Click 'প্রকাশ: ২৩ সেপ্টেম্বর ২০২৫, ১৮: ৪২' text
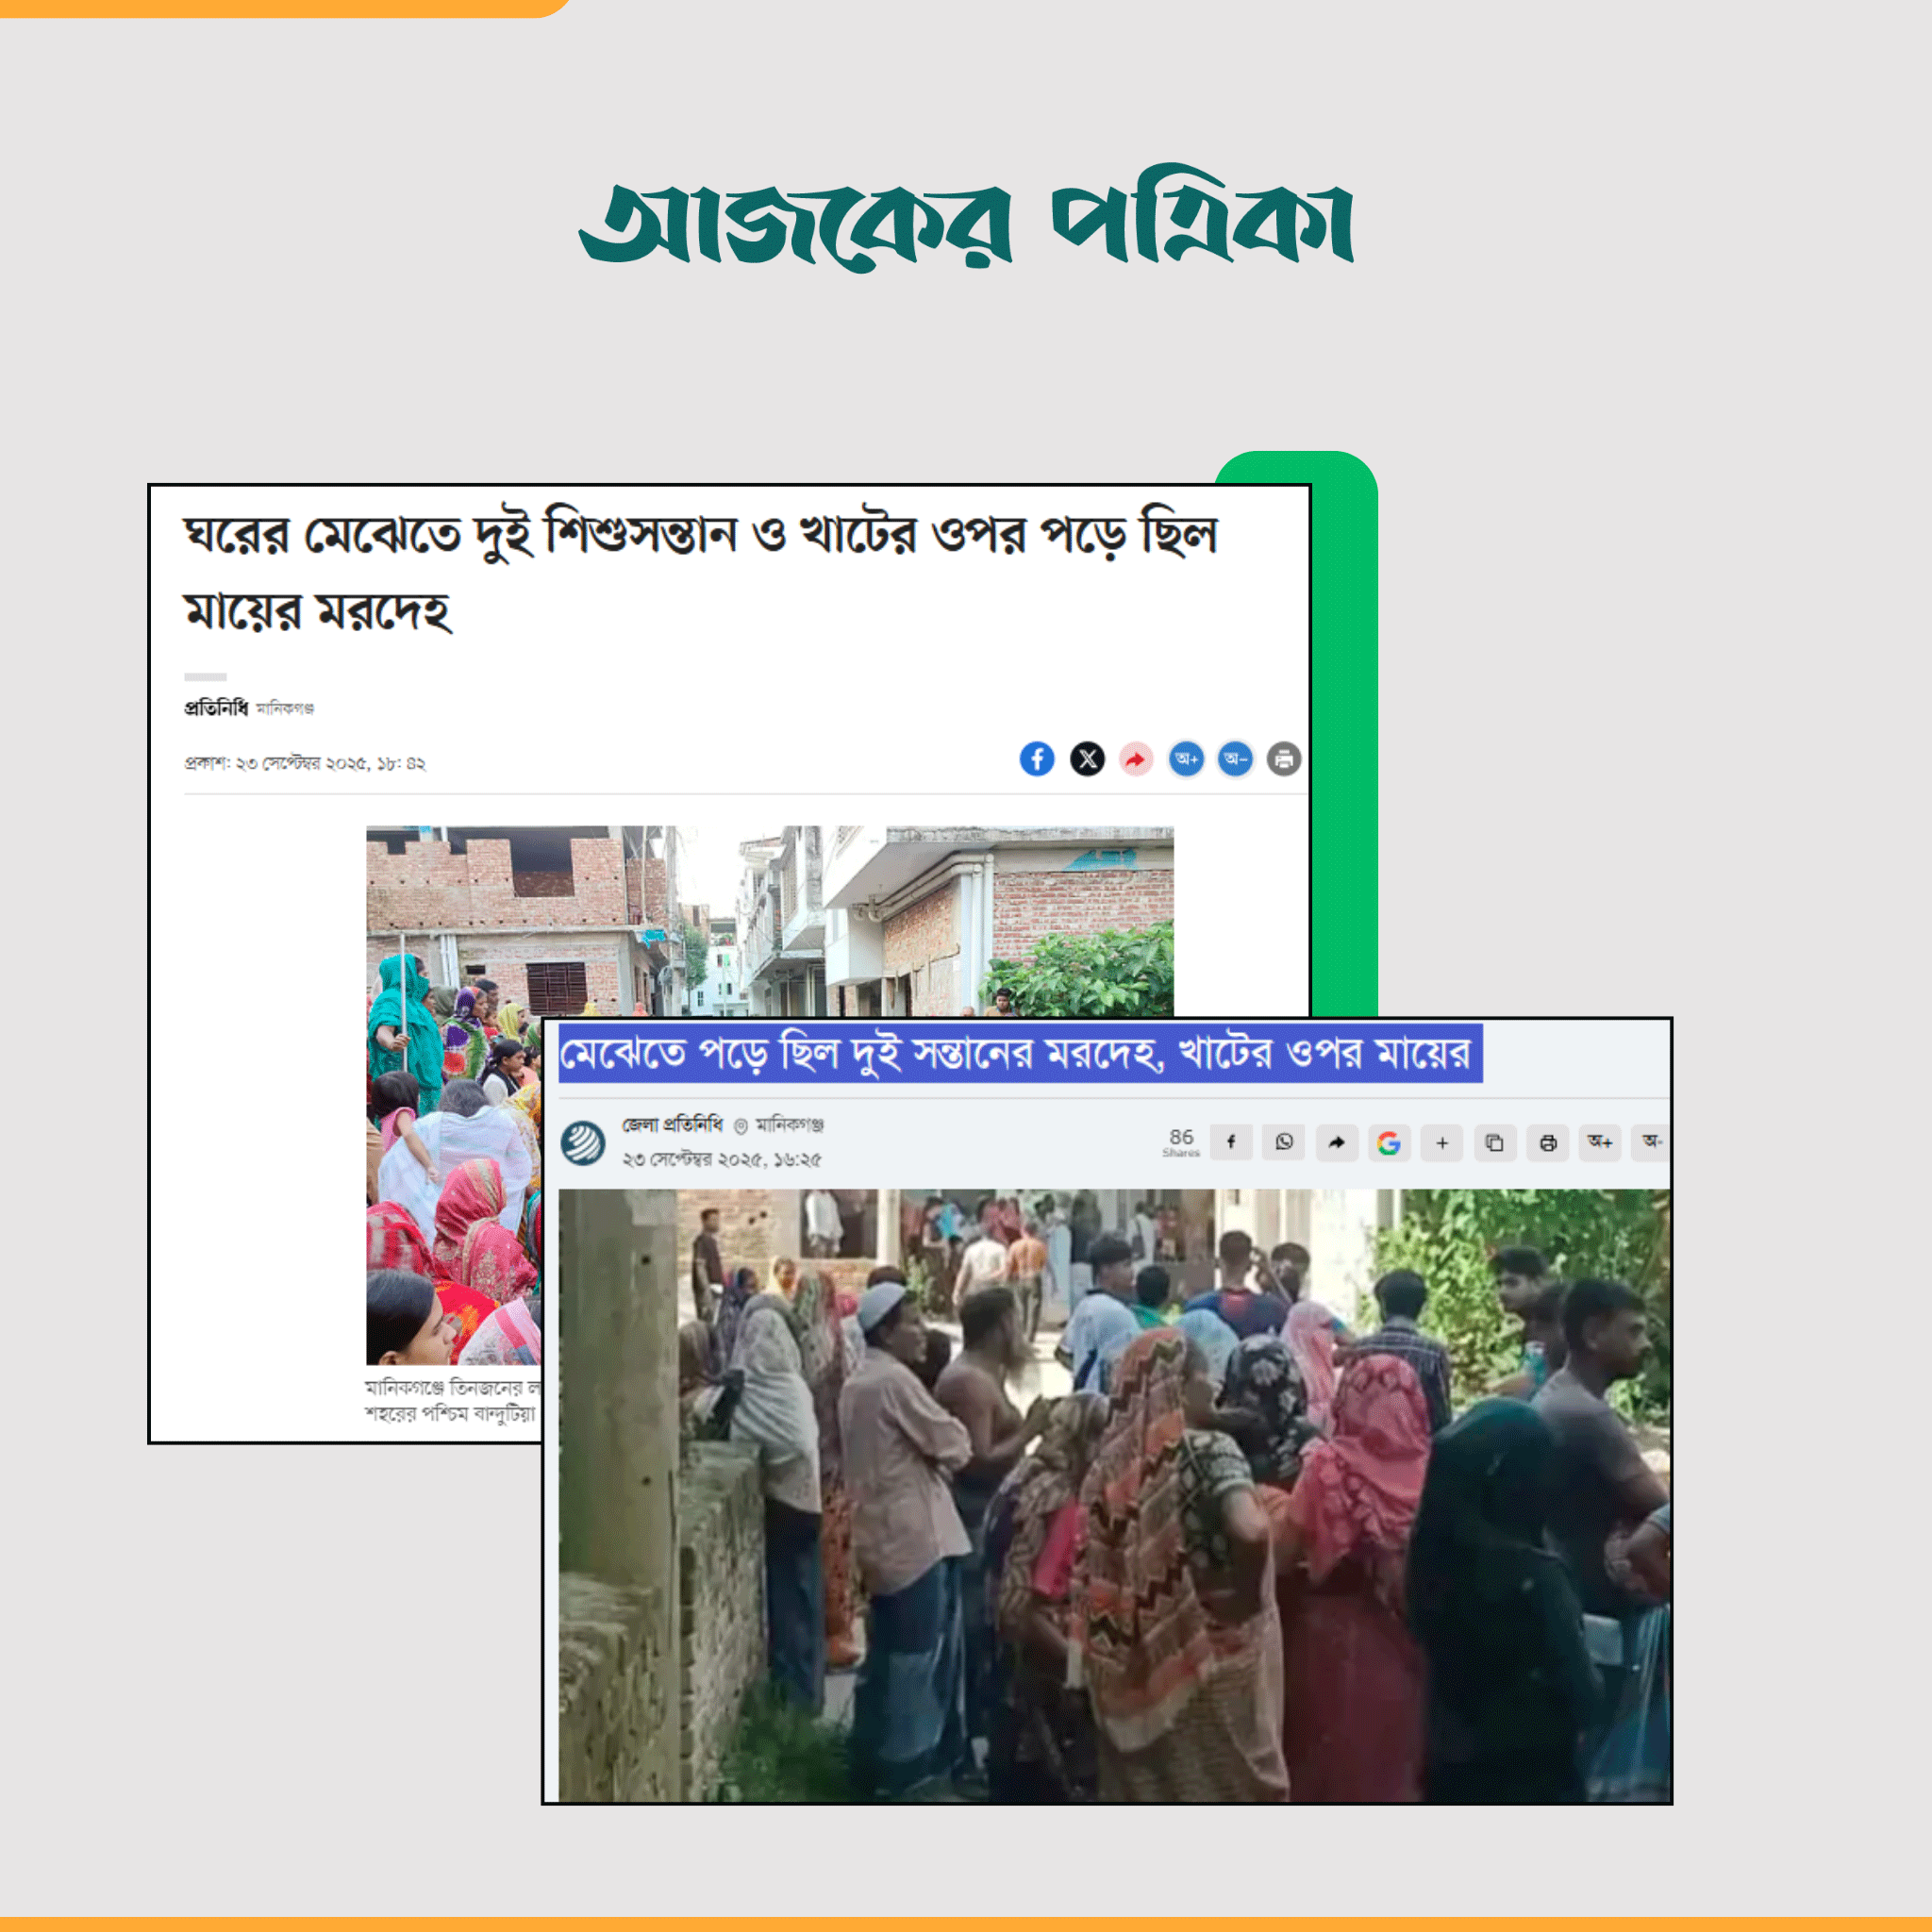This screenshot has height=1932, width=1932. [x=305, y=763]
